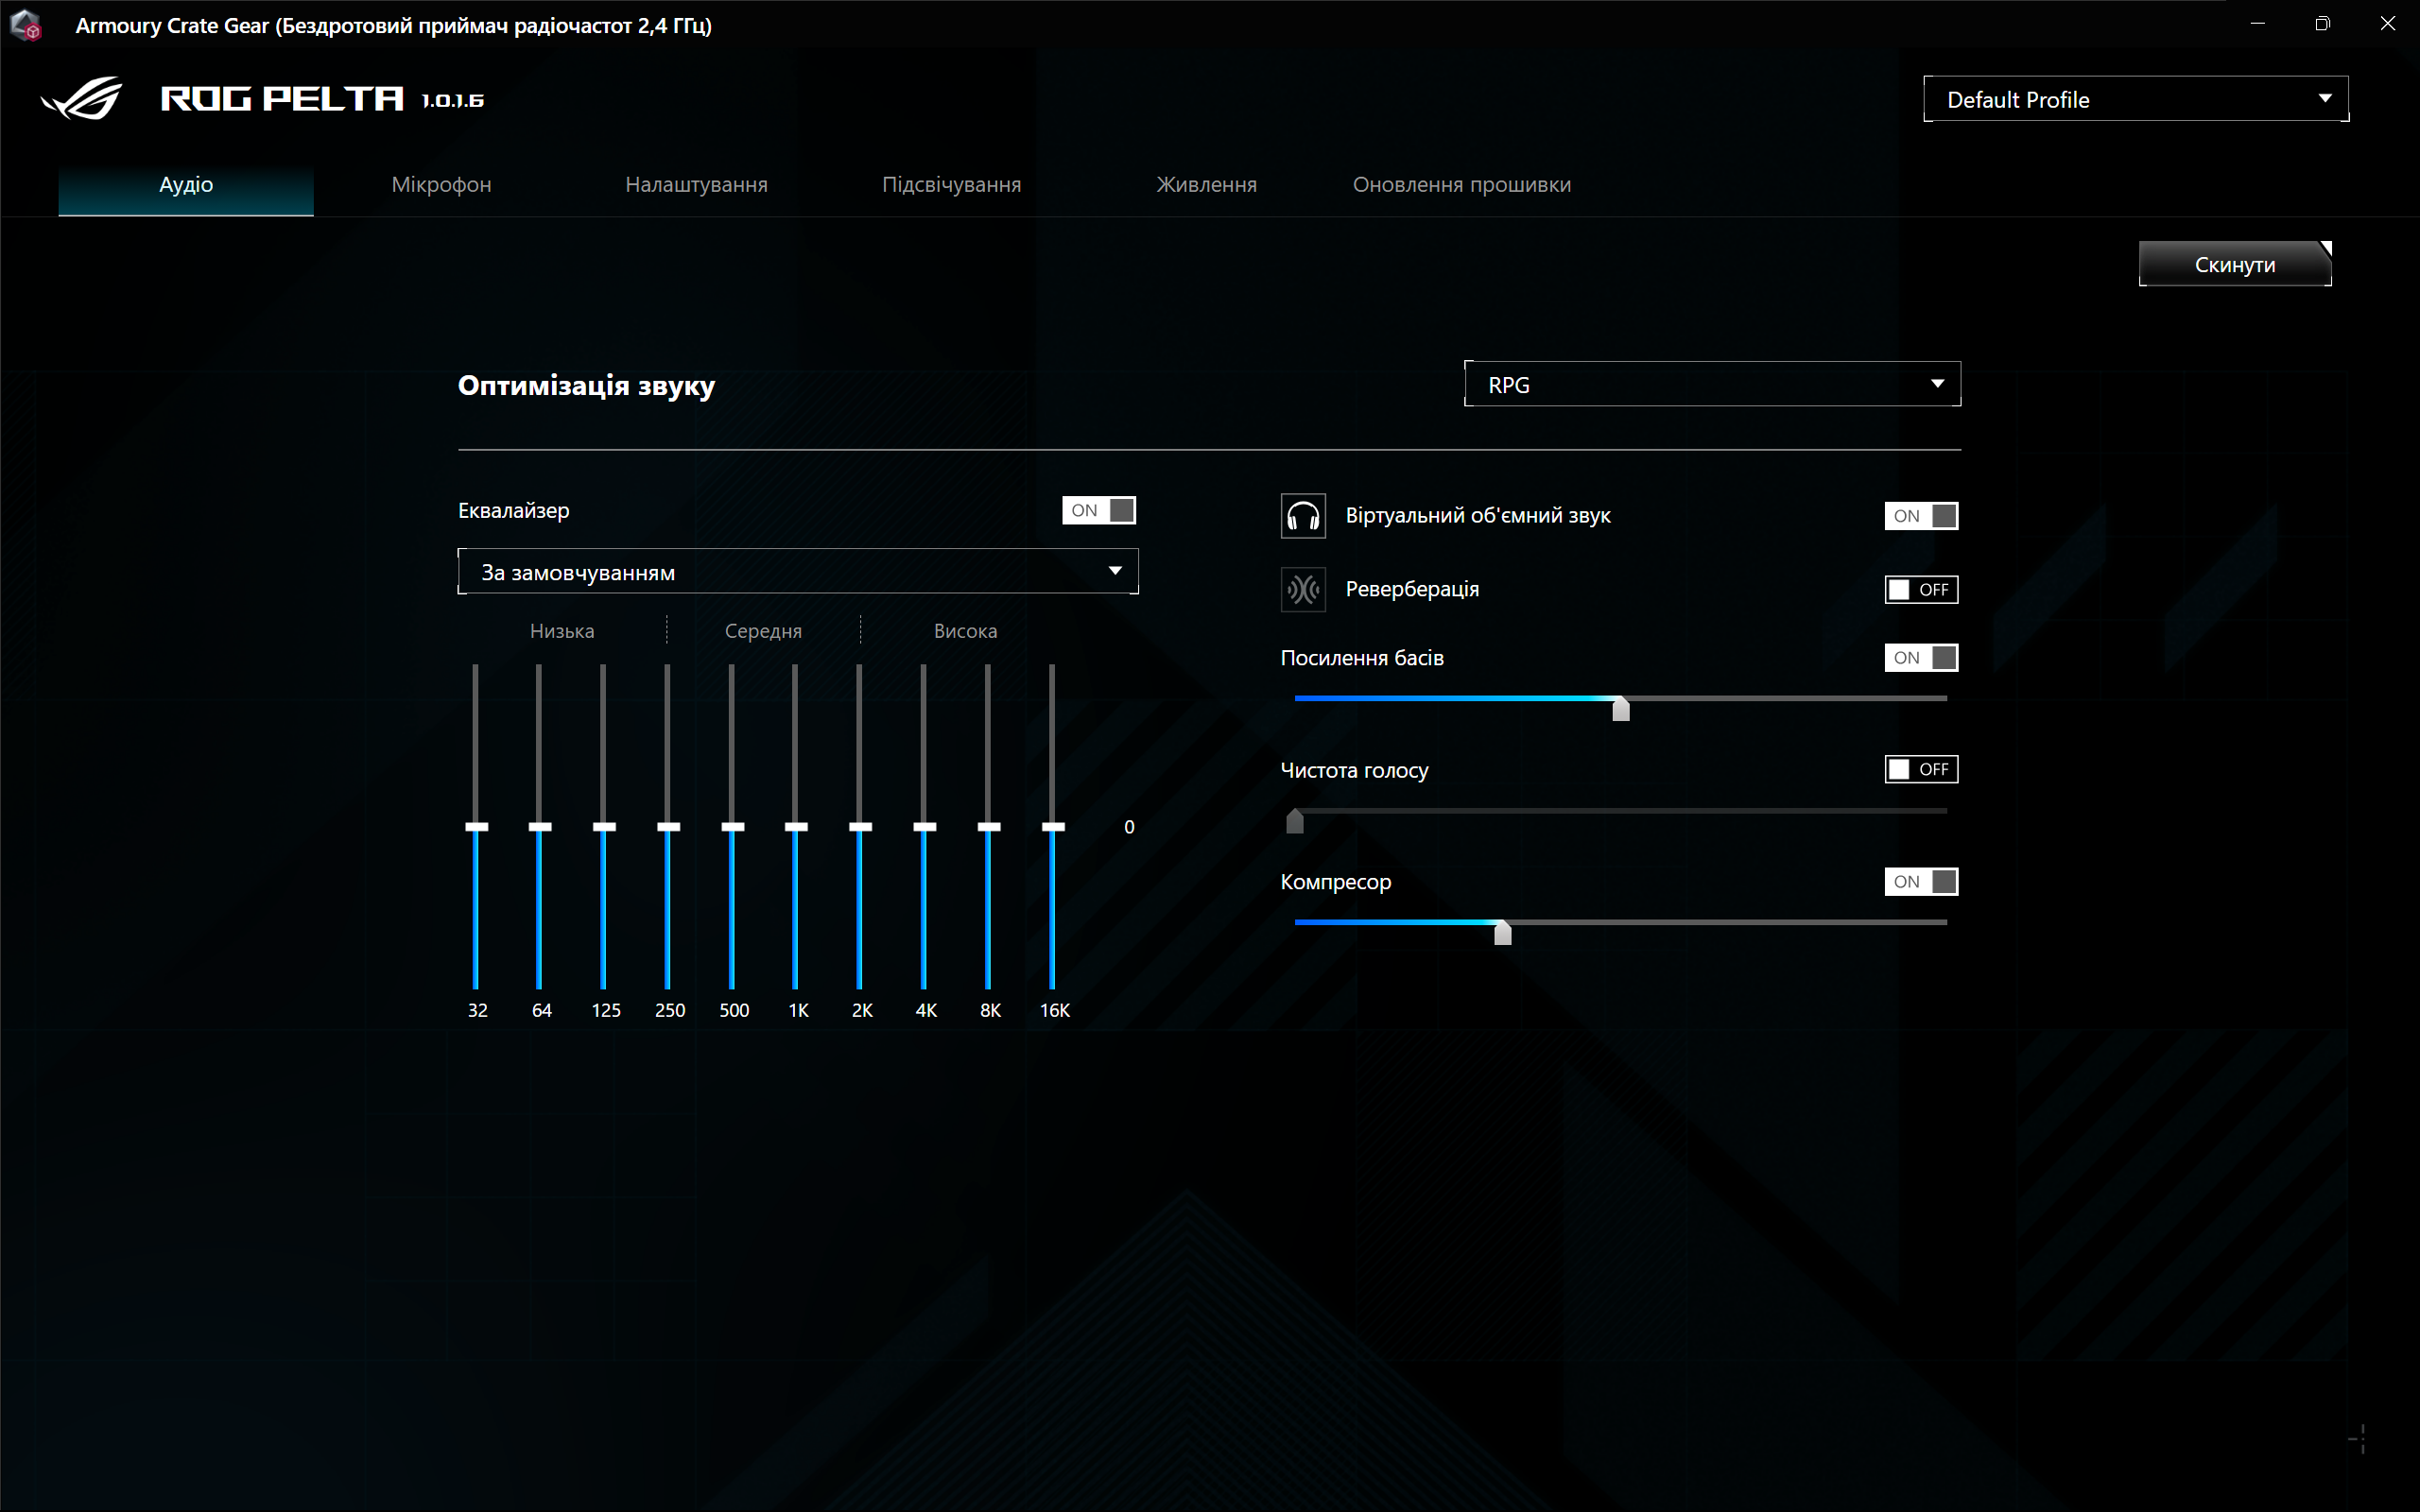Minimize the Armoury Crate Gear window
This screenshot has width=2420, height=1512.
[x=2257, y=24]
